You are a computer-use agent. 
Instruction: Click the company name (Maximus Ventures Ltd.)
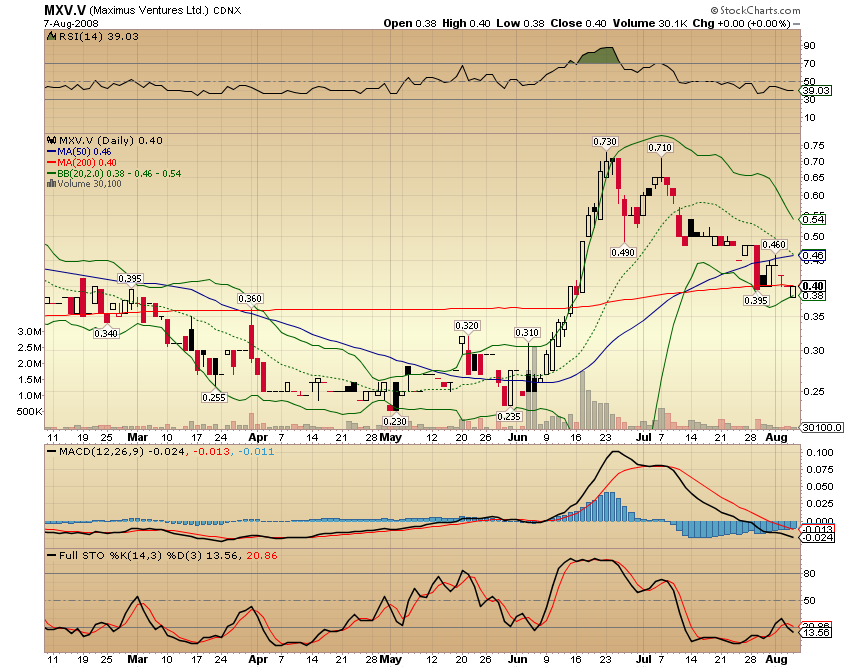(149, 10)
